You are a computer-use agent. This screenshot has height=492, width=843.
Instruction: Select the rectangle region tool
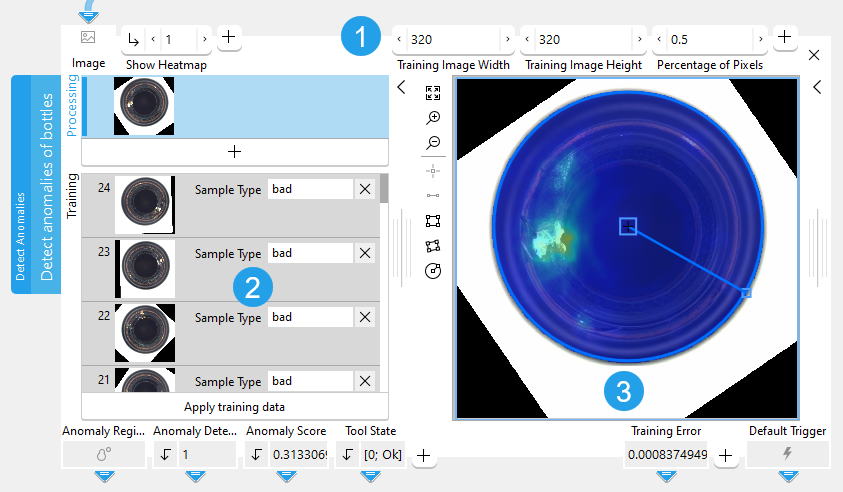tap(433, 220)
